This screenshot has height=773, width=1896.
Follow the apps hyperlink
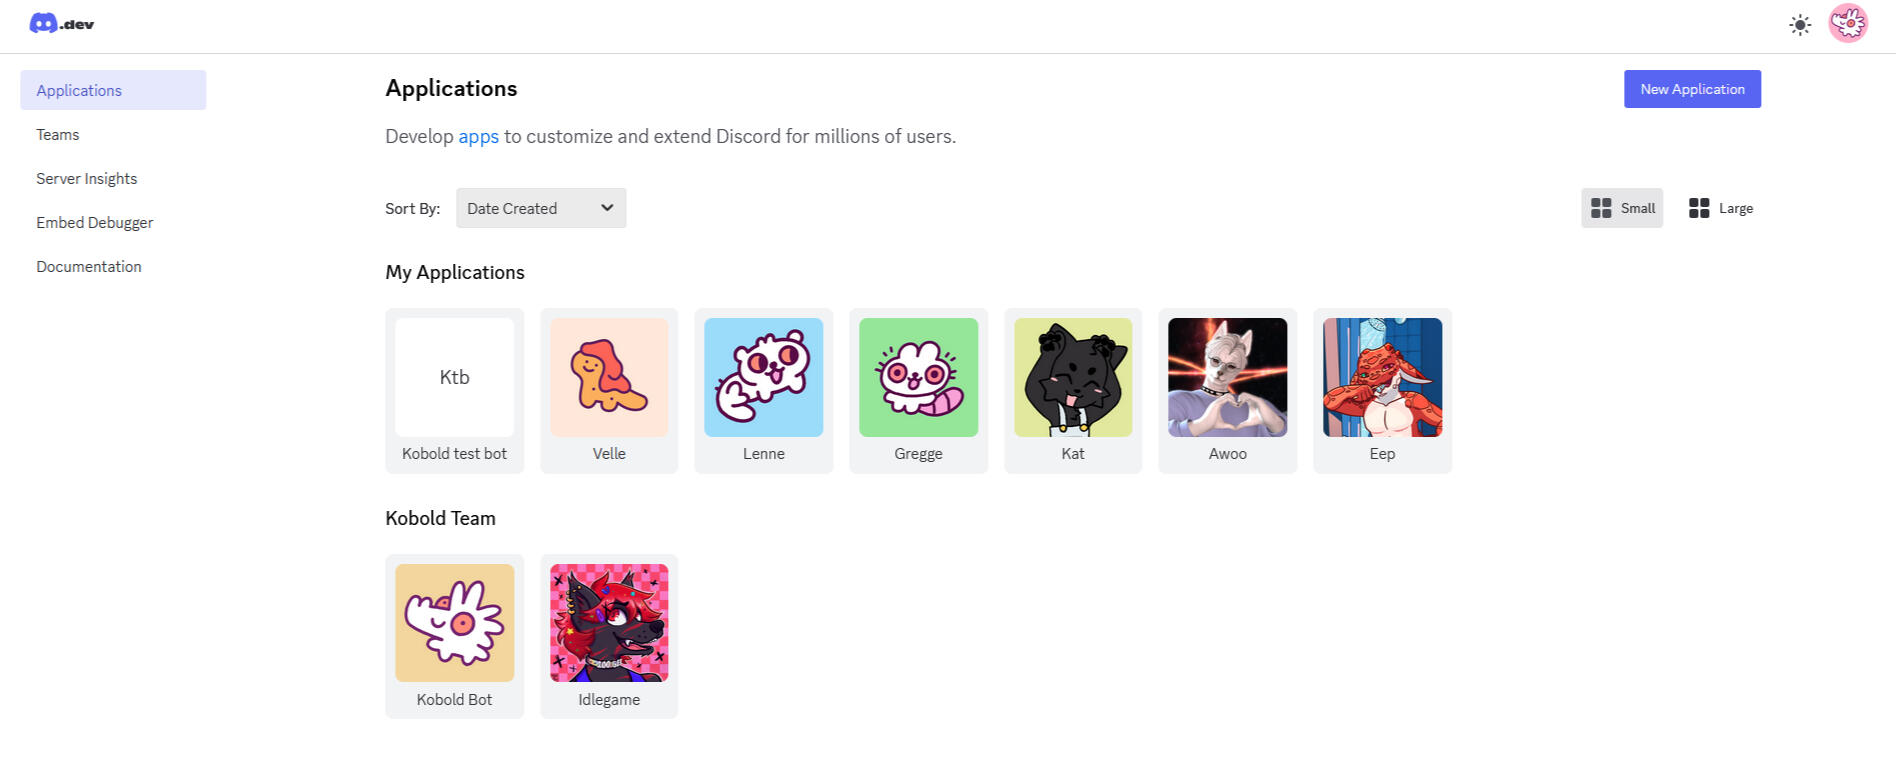(x=478, y=136)
